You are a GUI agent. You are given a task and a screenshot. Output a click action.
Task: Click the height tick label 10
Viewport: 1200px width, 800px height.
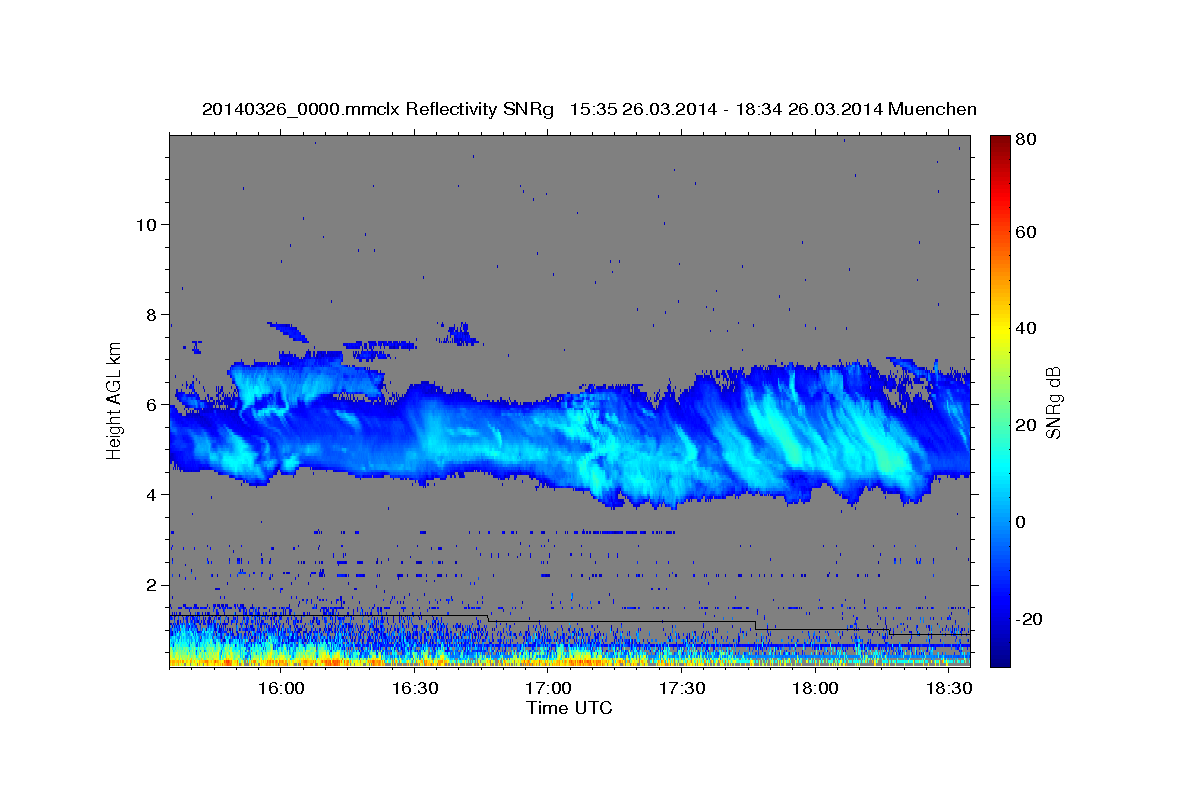pos(146,224)
